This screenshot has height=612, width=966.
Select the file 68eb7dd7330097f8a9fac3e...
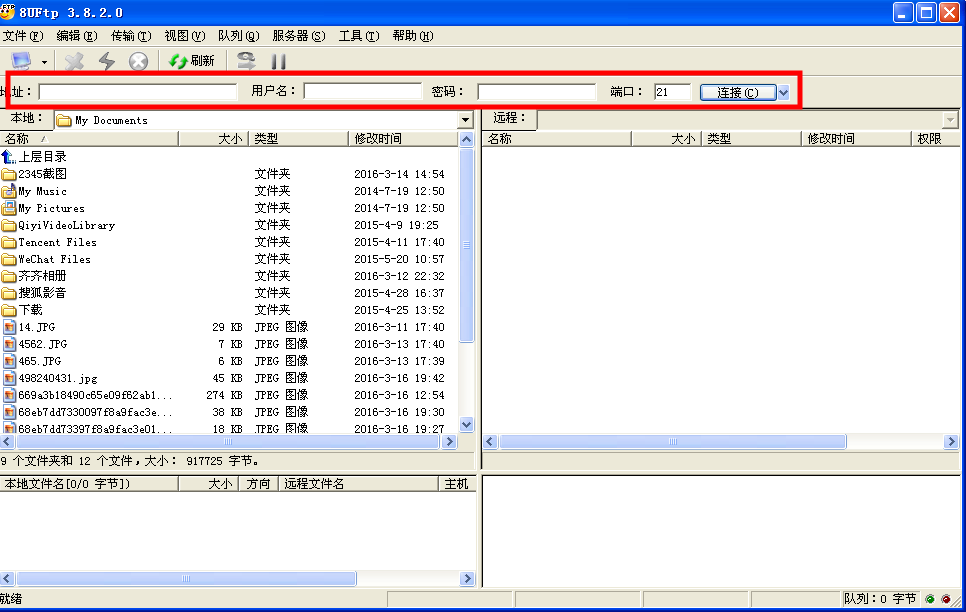coord(87,412)
